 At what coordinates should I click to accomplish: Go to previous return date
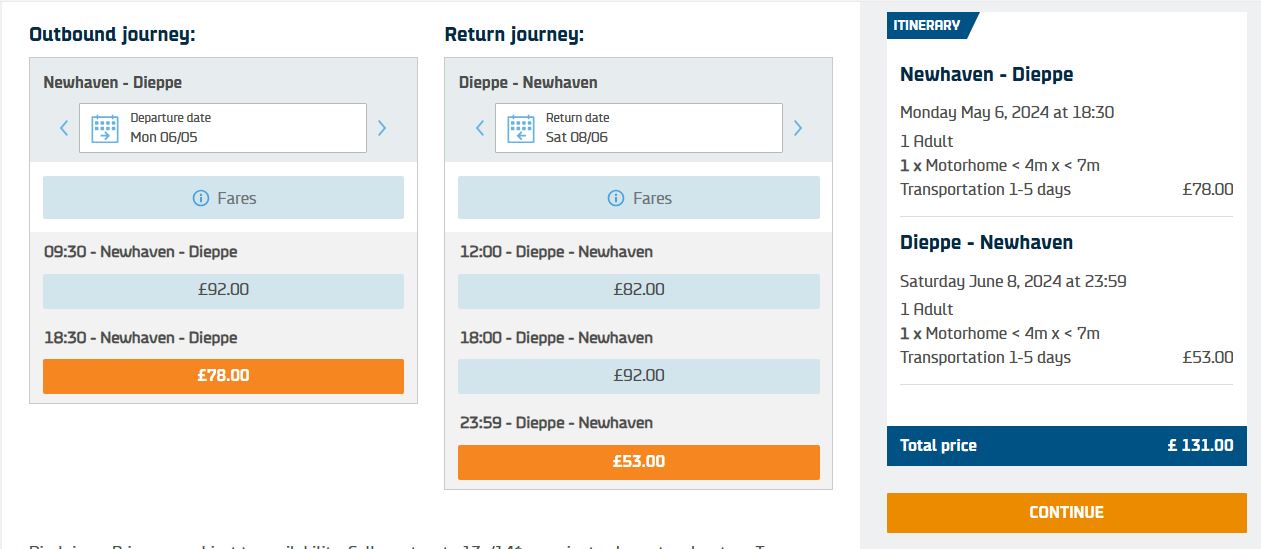pos(479,128)
